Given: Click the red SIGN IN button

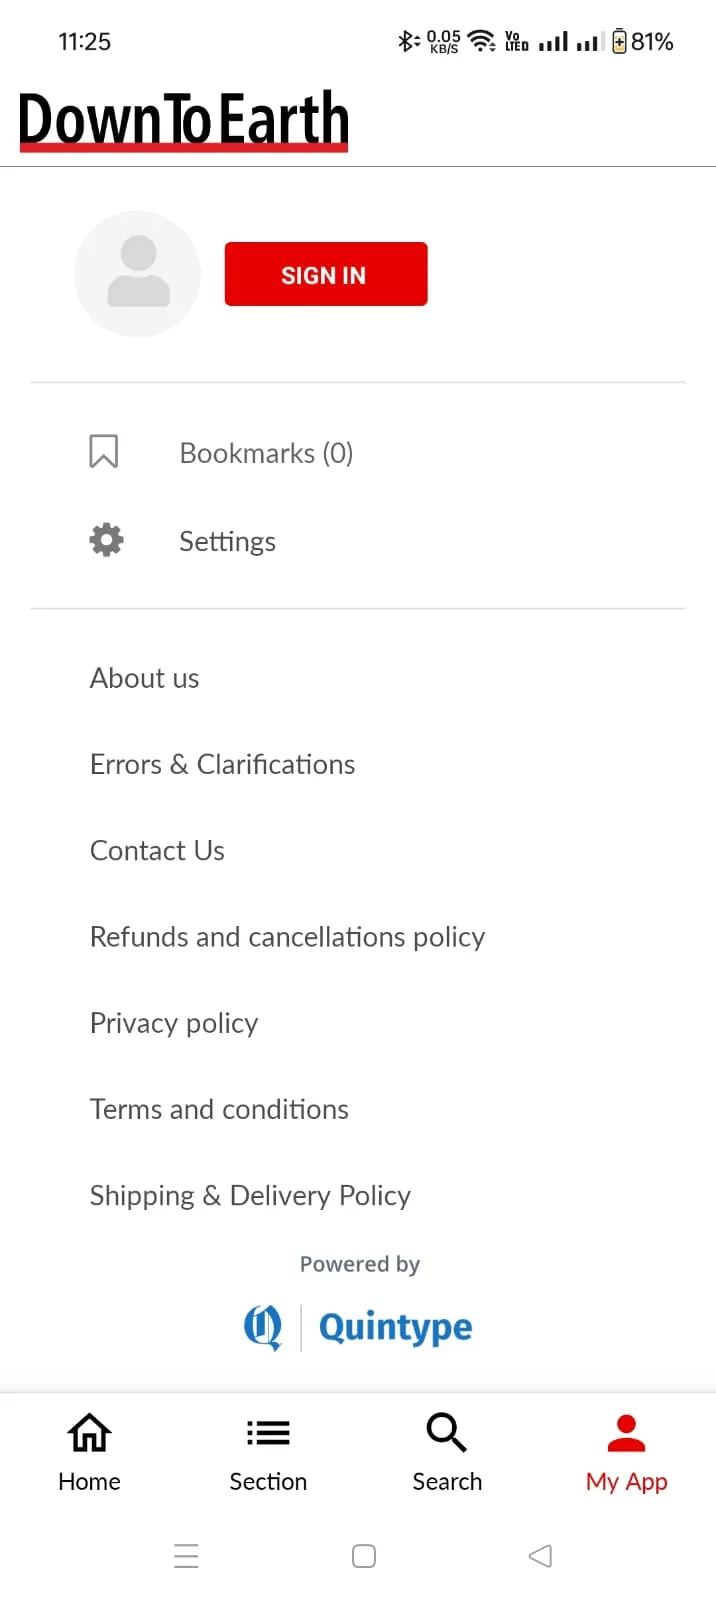Looking at the screenshot, I should pyautogui.click(x=326, y=274).
